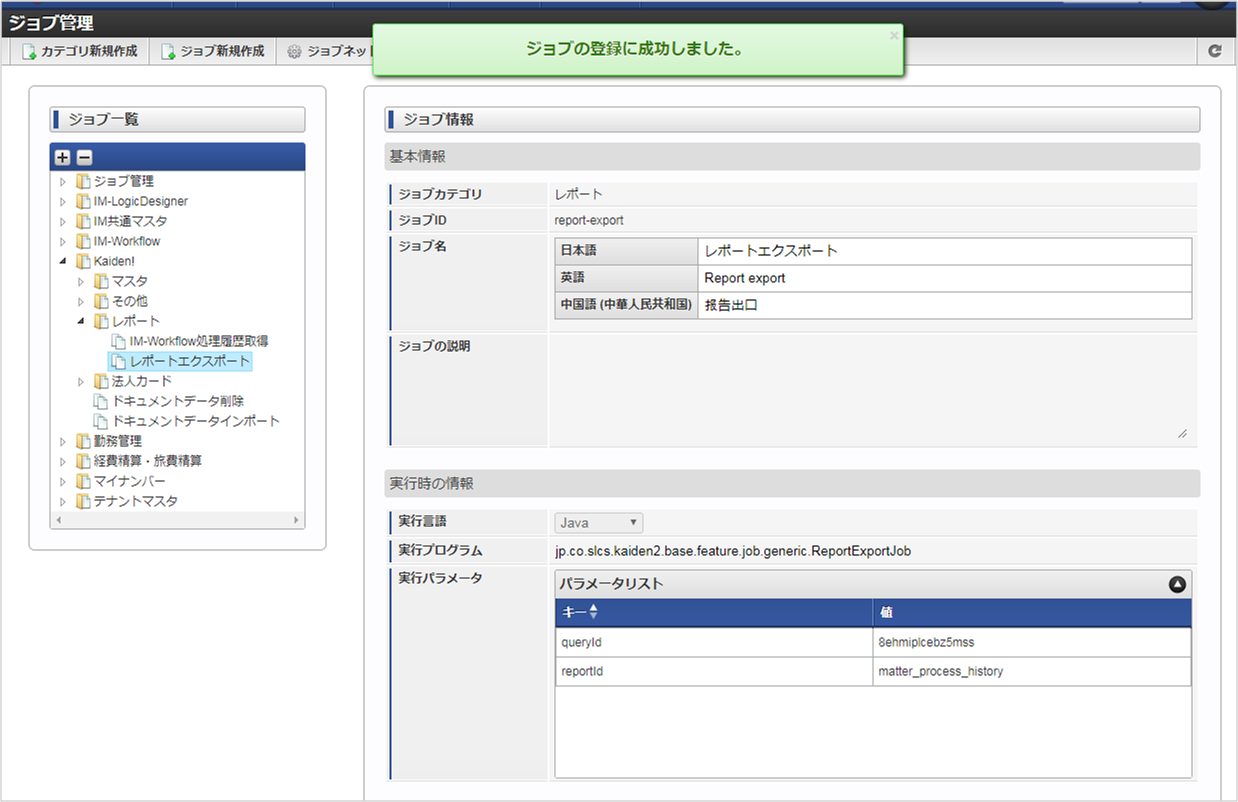Click the IM共通マスタ folder icon
Screen dimensions: 1238x802
click(83, 221)
